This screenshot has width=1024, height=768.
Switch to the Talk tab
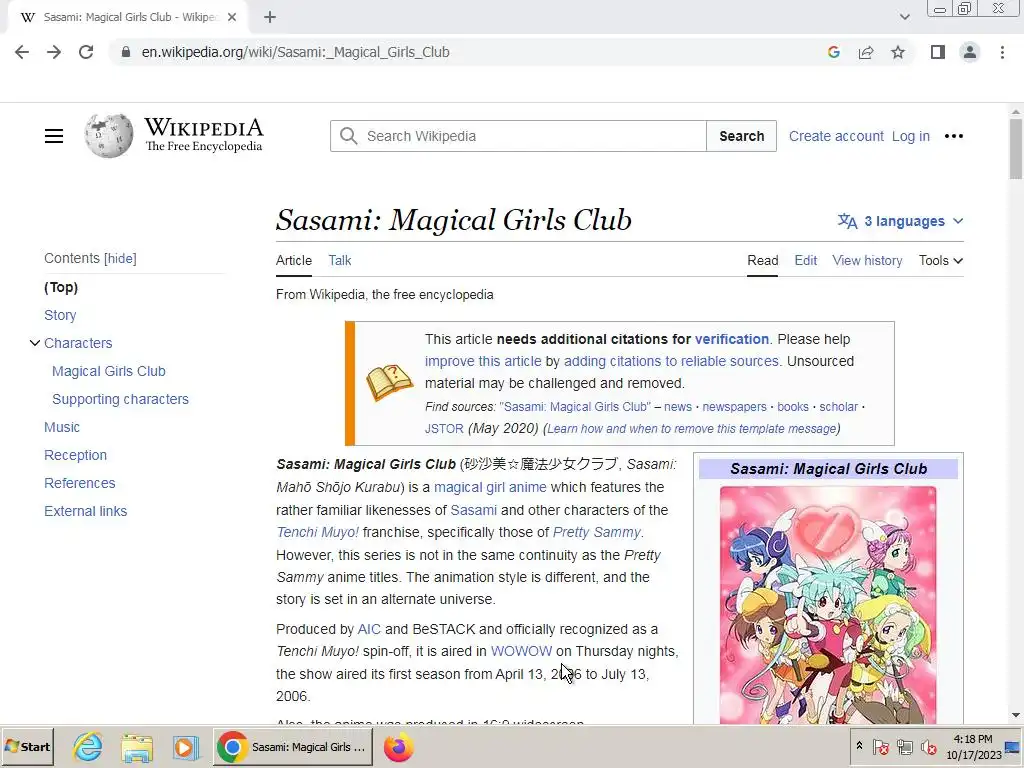coord(340,261)
